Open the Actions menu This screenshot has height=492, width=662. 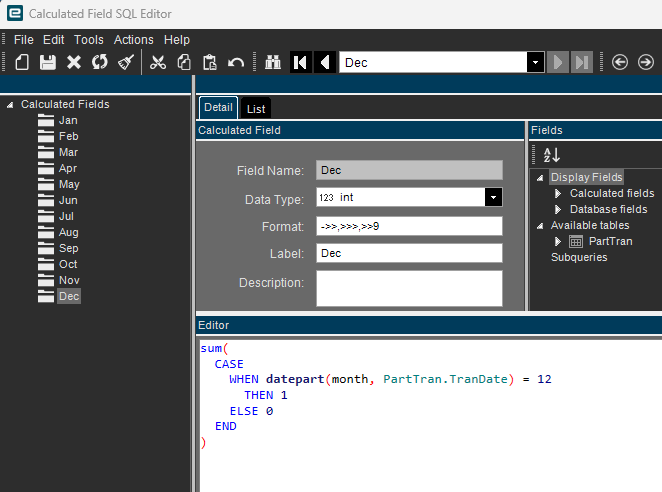[133, 40]
